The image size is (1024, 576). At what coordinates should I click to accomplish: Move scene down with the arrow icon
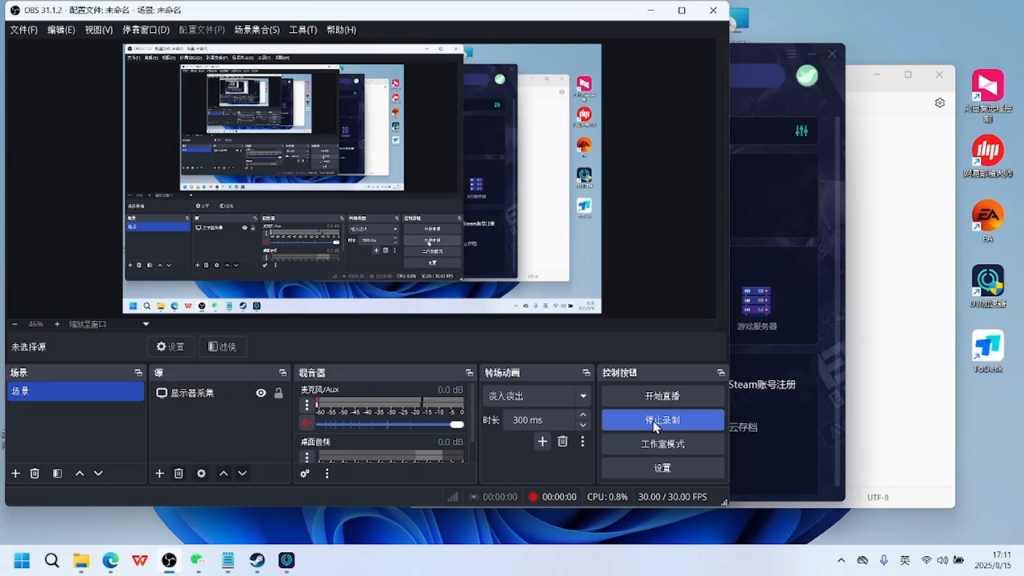coord(98,473)
